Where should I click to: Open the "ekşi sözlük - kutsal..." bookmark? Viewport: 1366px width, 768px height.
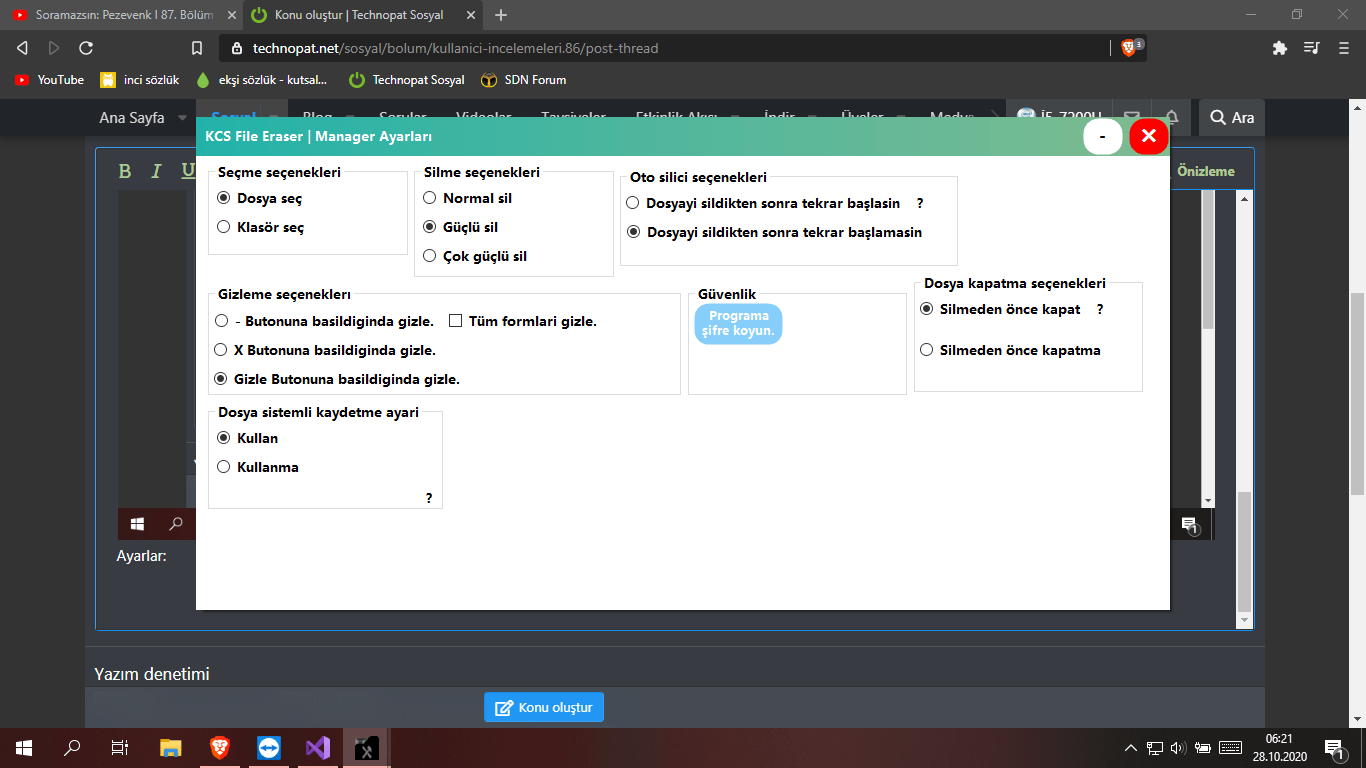262,80
